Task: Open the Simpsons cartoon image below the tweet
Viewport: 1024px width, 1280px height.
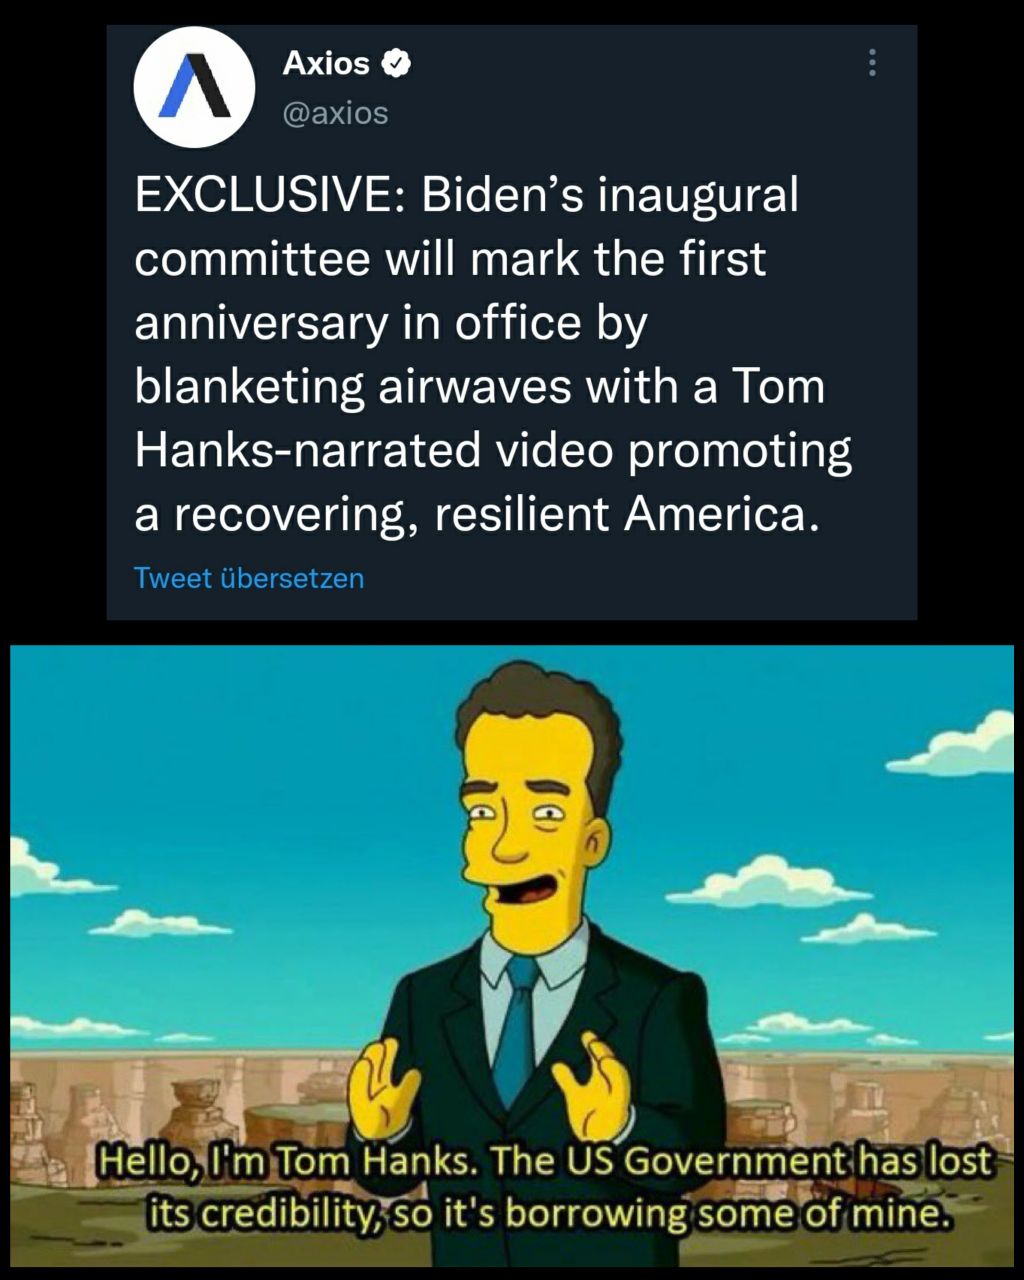Action: click(512, 955)
